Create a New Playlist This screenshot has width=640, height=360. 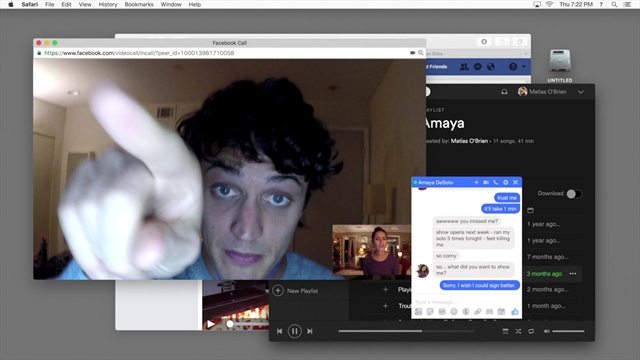pyautogui.click(x=295, y=291)
